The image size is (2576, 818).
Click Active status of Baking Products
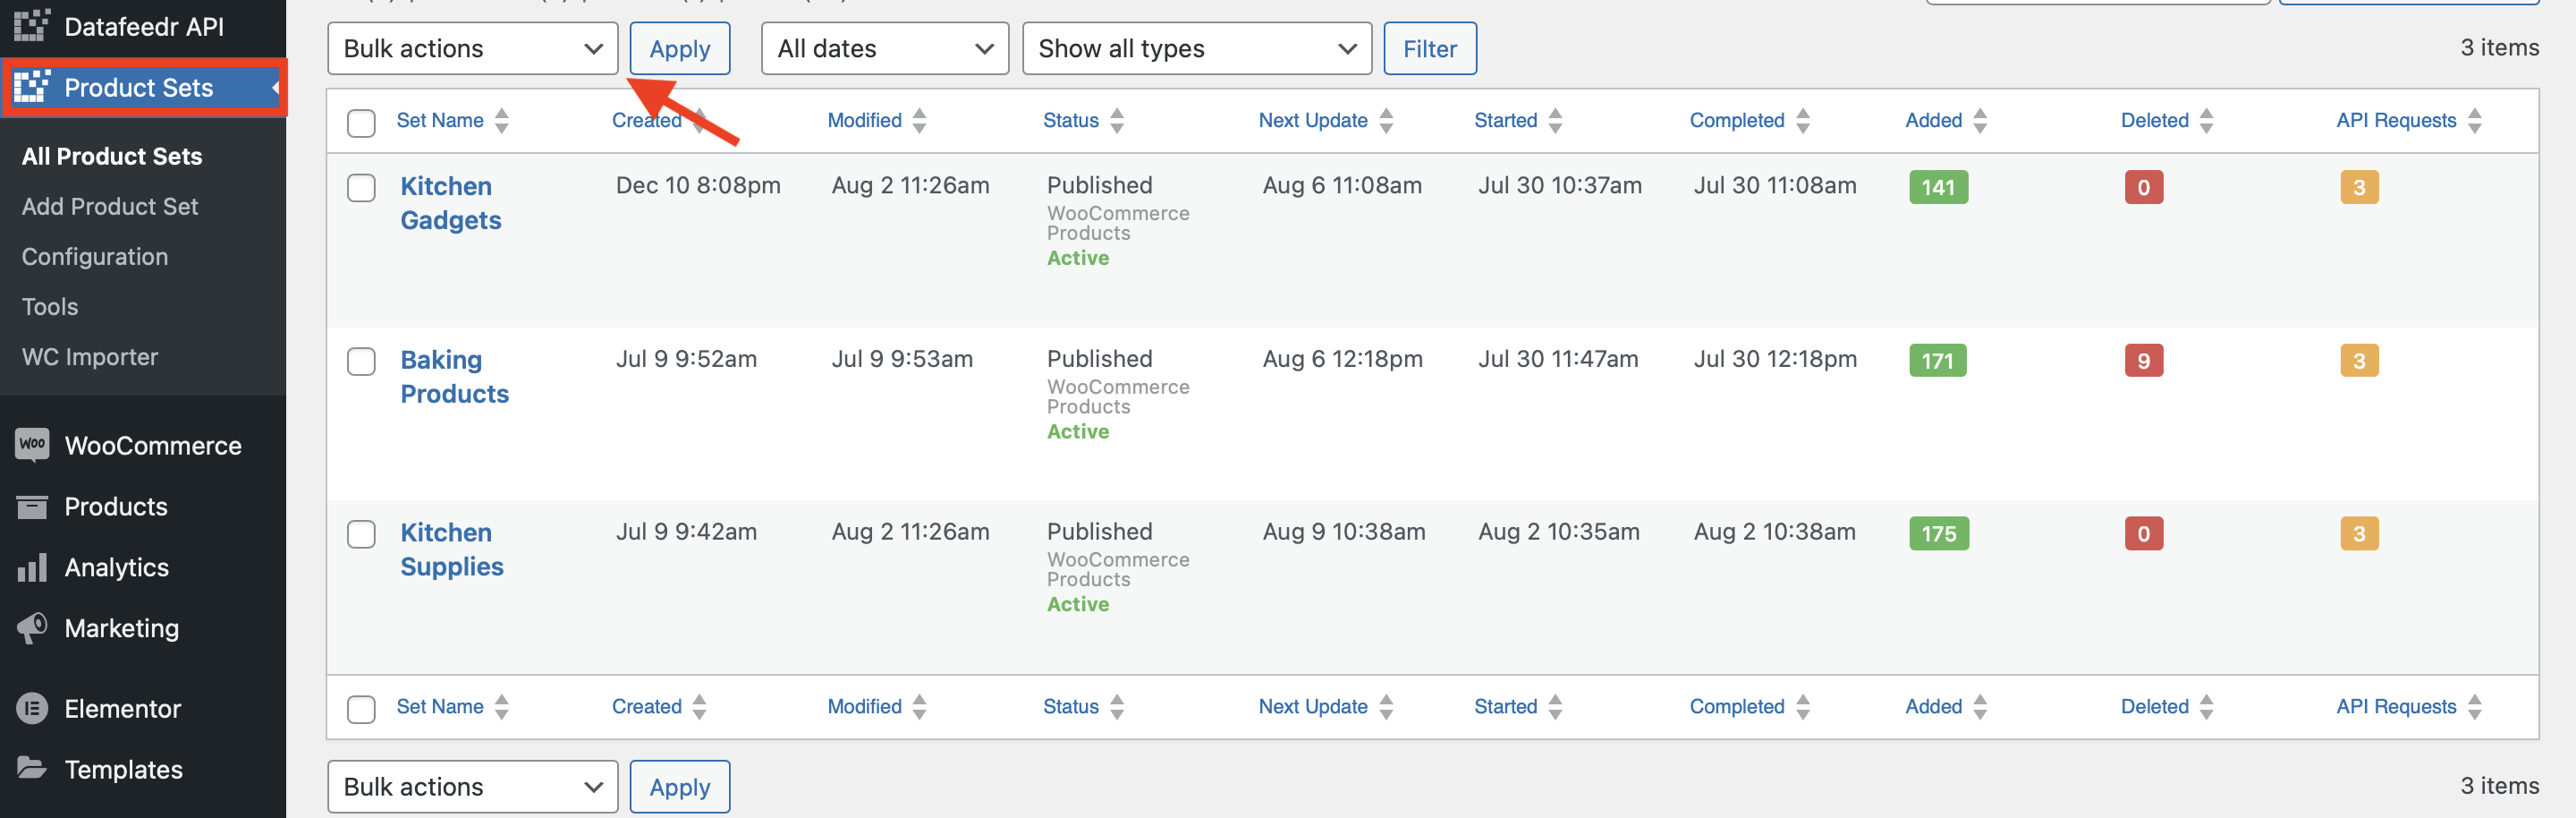[x=1078, y=431]
